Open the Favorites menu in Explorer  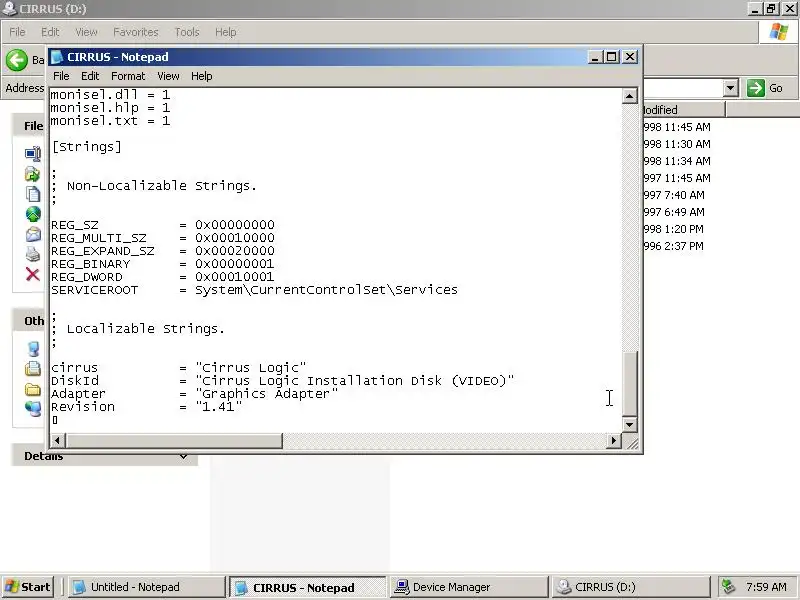pyautogui.click(x=136, y=32)
